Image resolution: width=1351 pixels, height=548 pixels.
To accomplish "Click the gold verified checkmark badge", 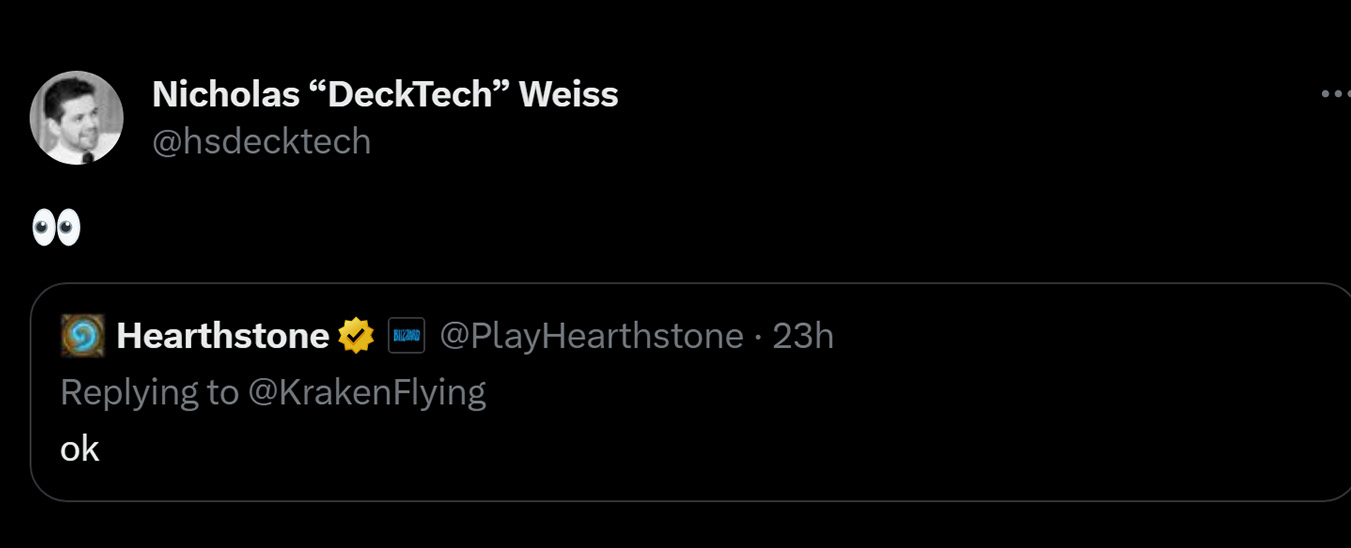I will point(356,336).
